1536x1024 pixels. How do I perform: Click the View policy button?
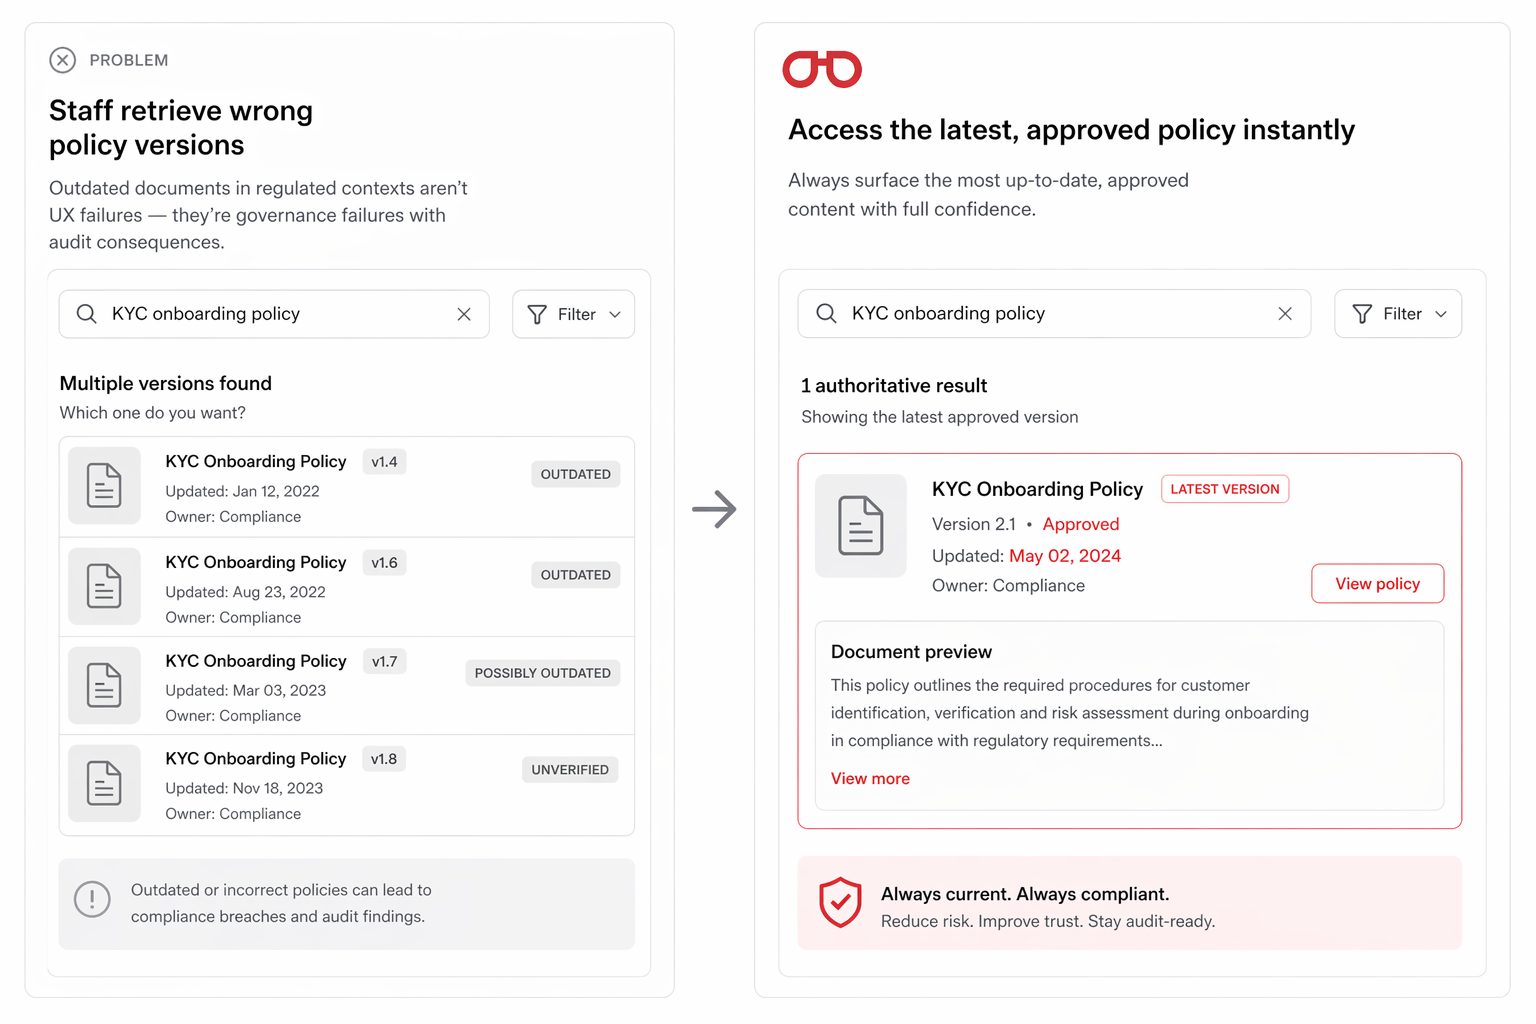point(1377,583)
